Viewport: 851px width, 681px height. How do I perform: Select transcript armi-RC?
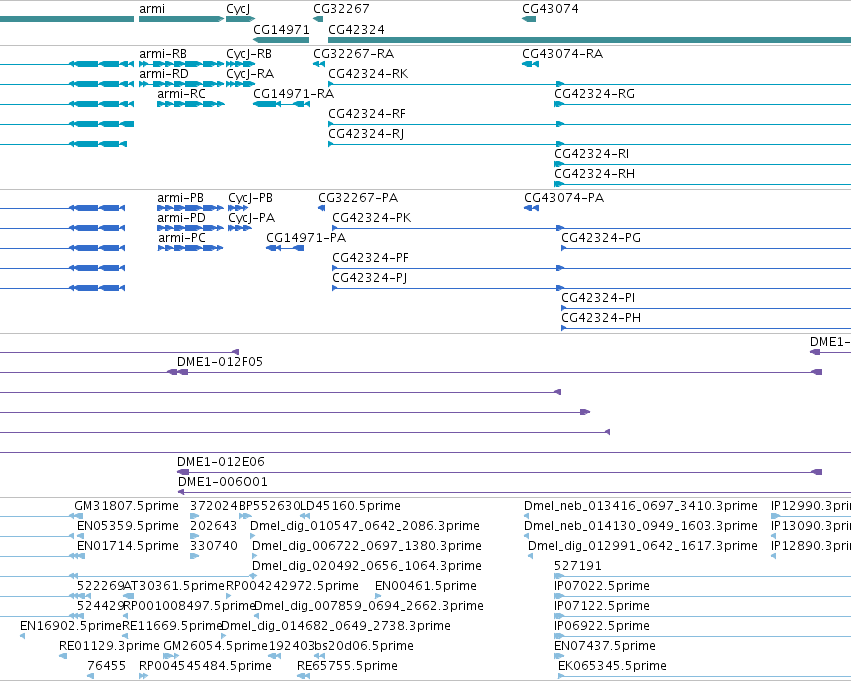(181, 94)
